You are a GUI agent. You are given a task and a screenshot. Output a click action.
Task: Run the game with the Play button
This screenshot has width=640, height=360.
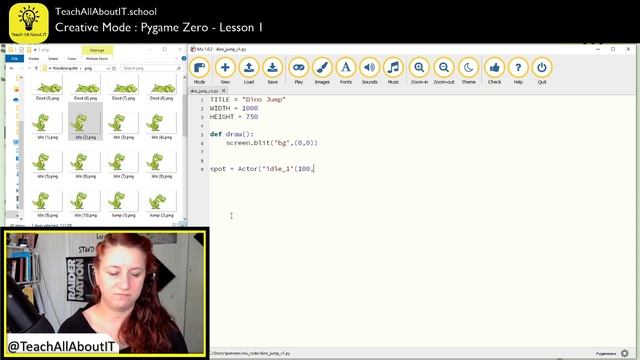point(298,71)
